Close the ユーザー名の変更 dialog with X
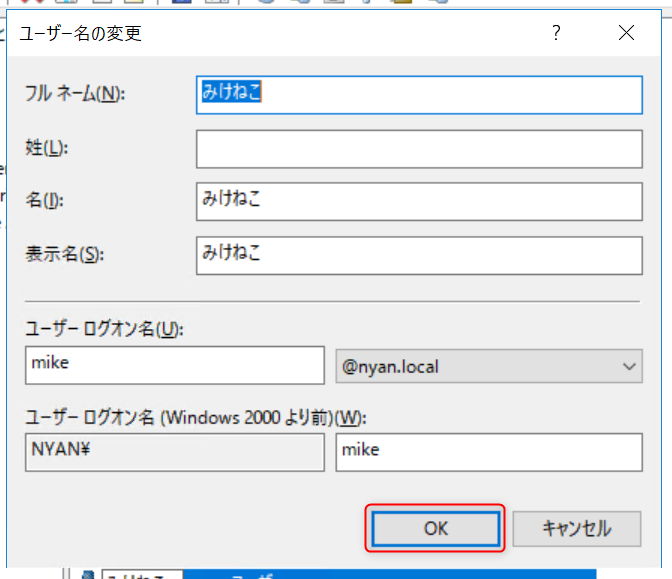Viewport: 672px width, 579px height. [x=626, y=33]
